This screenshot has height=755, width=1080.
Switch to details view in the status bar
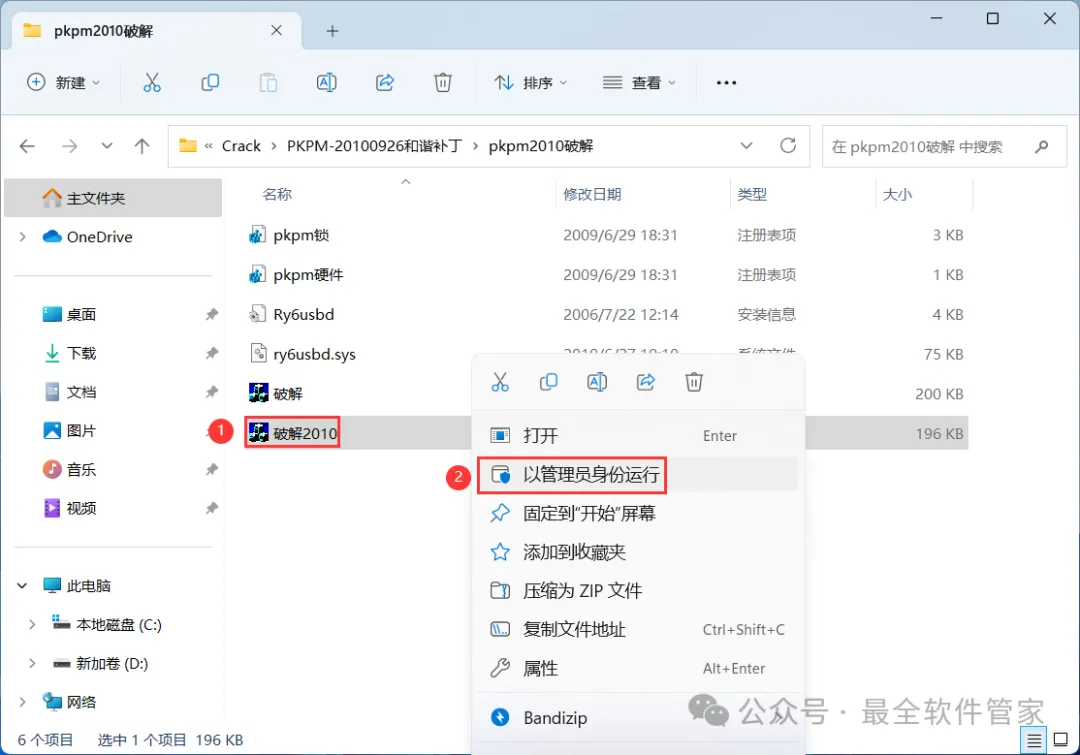pos(1034,741)
